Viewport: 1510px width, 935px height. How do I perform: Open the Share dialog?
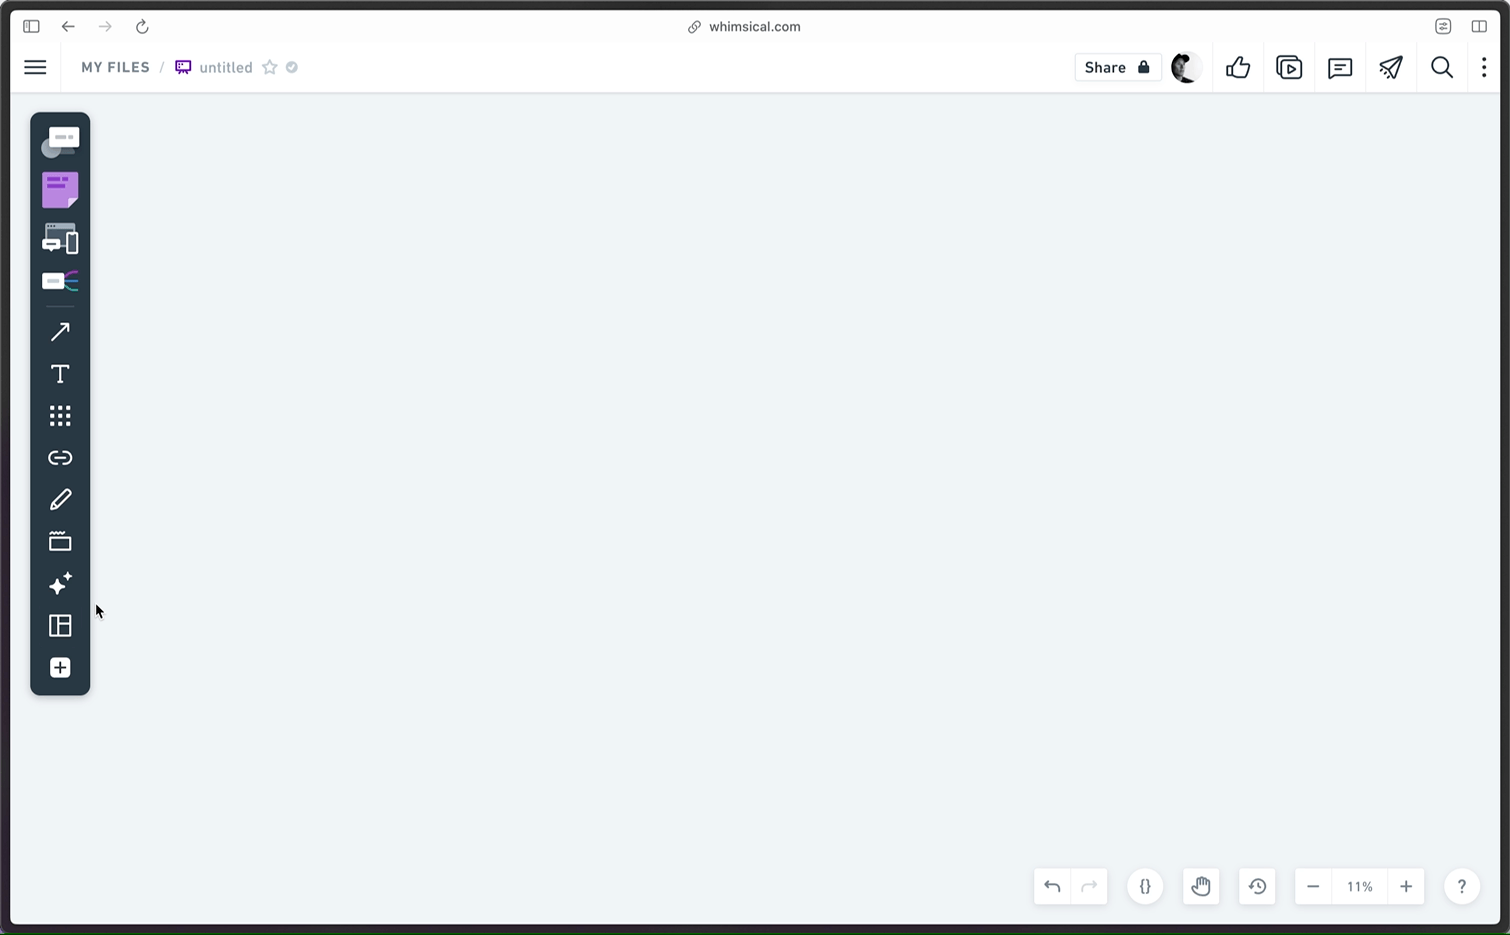(1117, 67)
